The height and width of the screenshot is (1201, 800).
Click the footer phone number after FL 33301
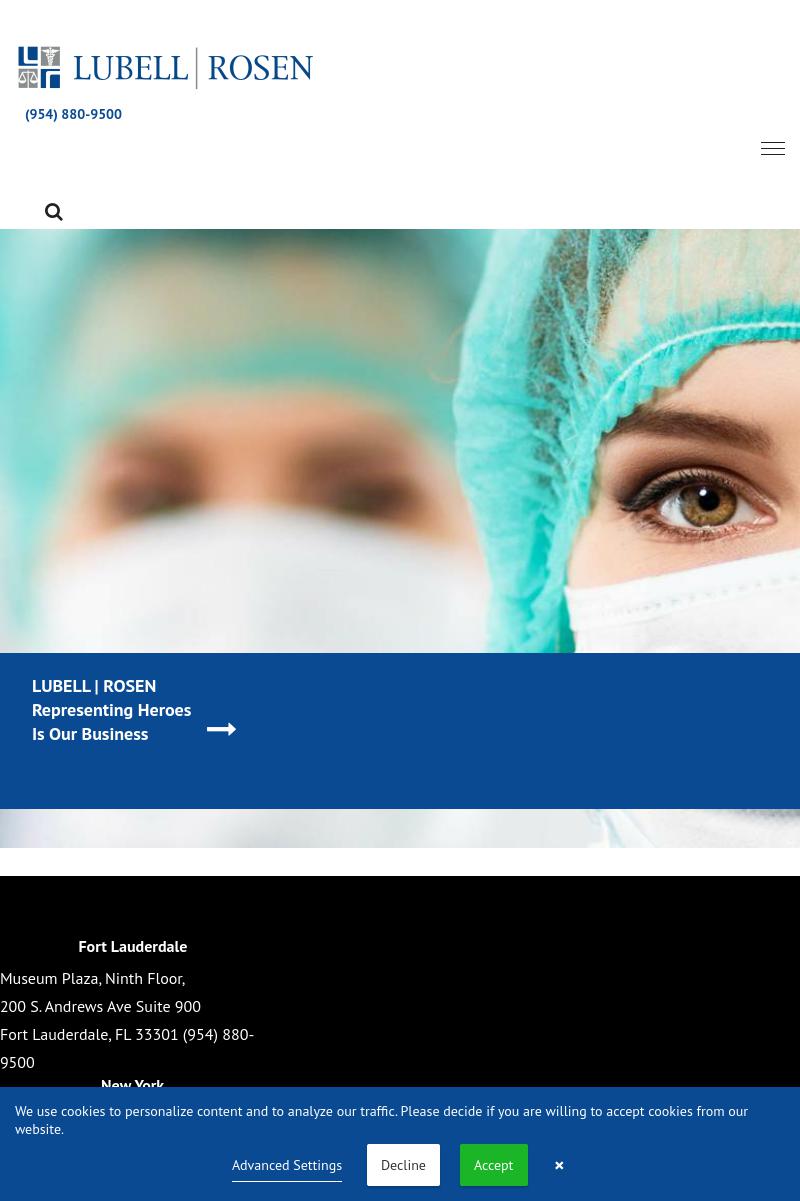pos(217,1034)
